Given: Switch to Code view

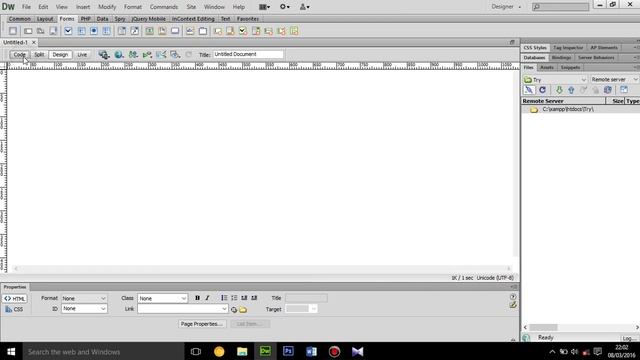Looking at the screenshot, I should pos(19,54).
